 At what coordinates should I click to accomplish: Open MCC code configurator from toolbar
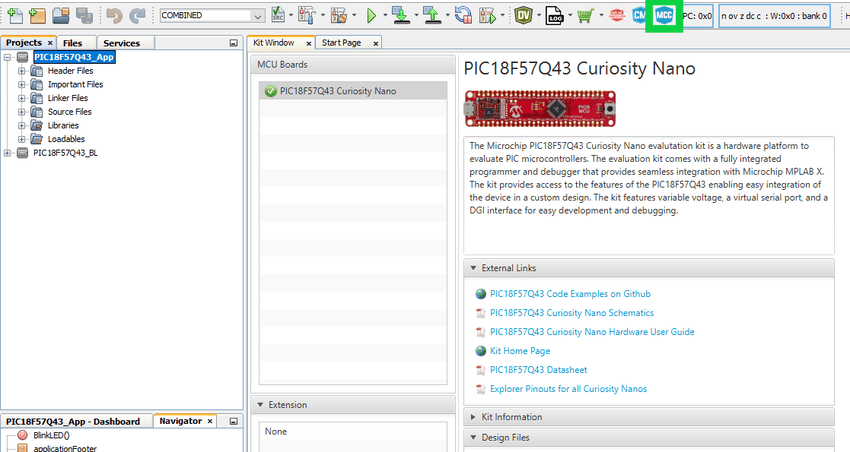[663, 16]
